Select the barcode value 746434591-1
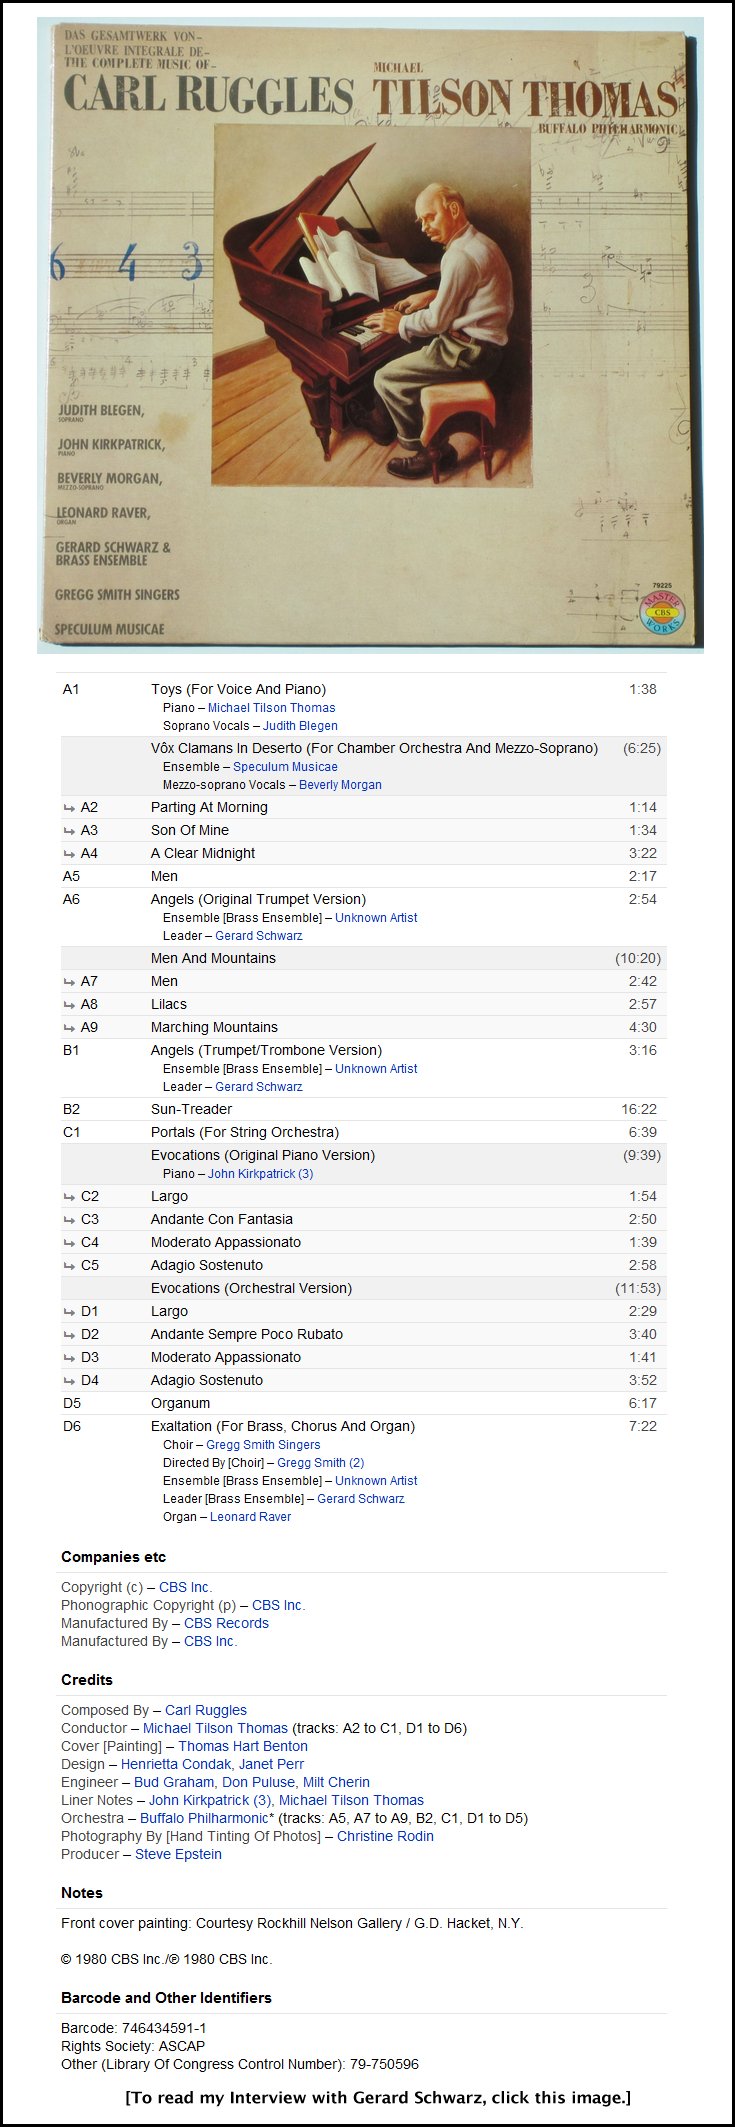 (164, 2028)
